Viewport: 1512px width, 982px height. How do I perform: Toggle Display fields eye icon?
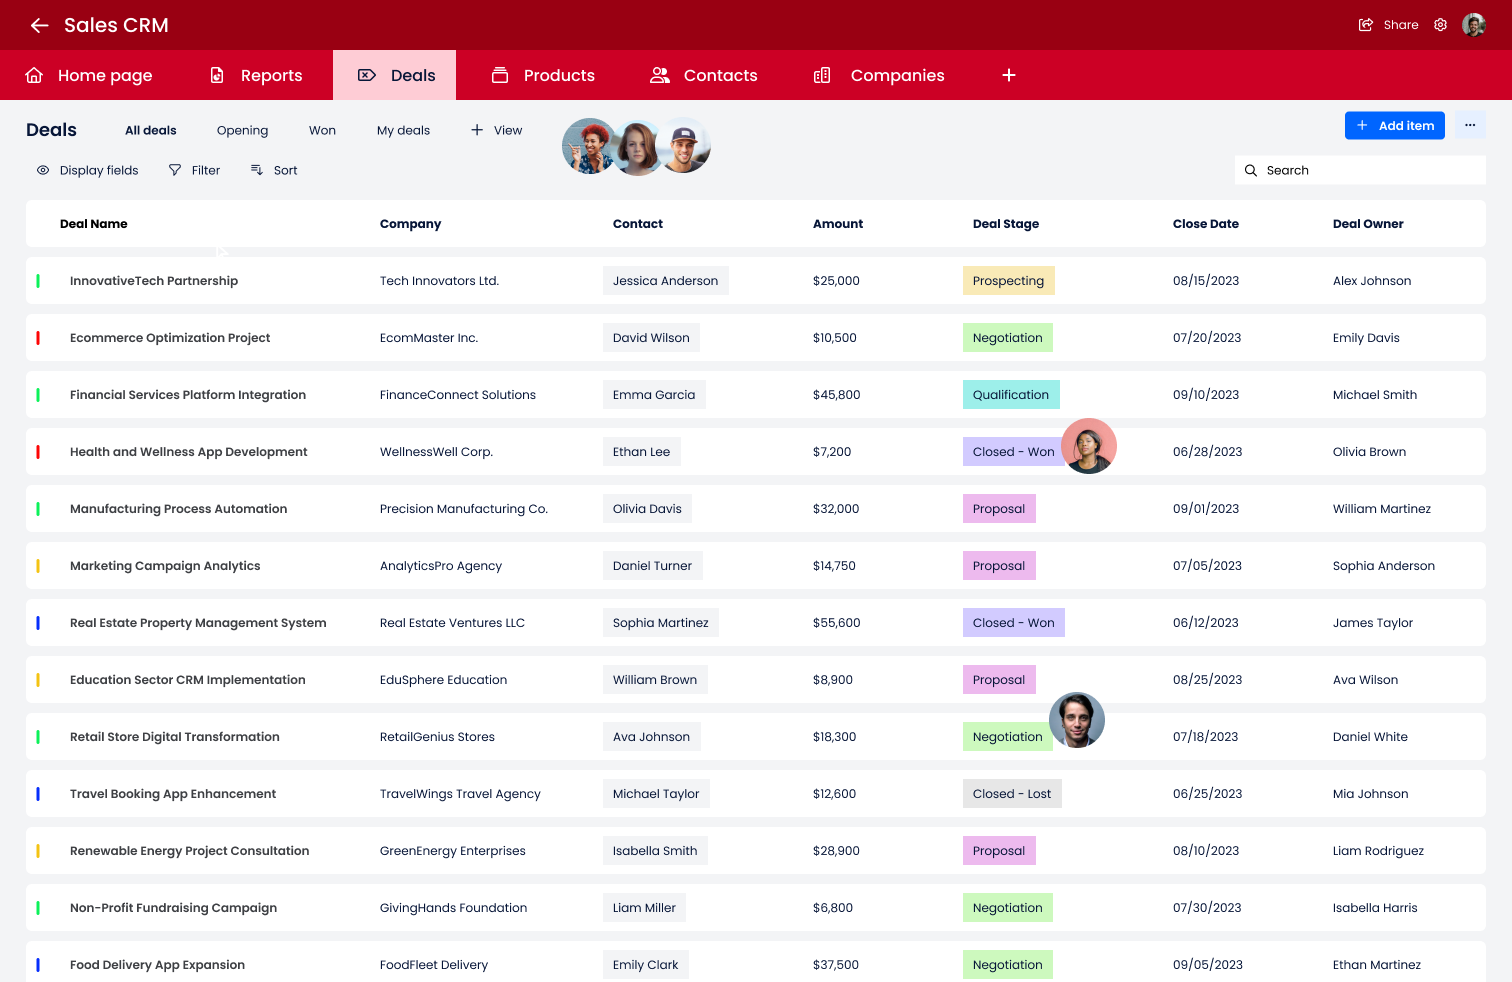click(43, 170)
